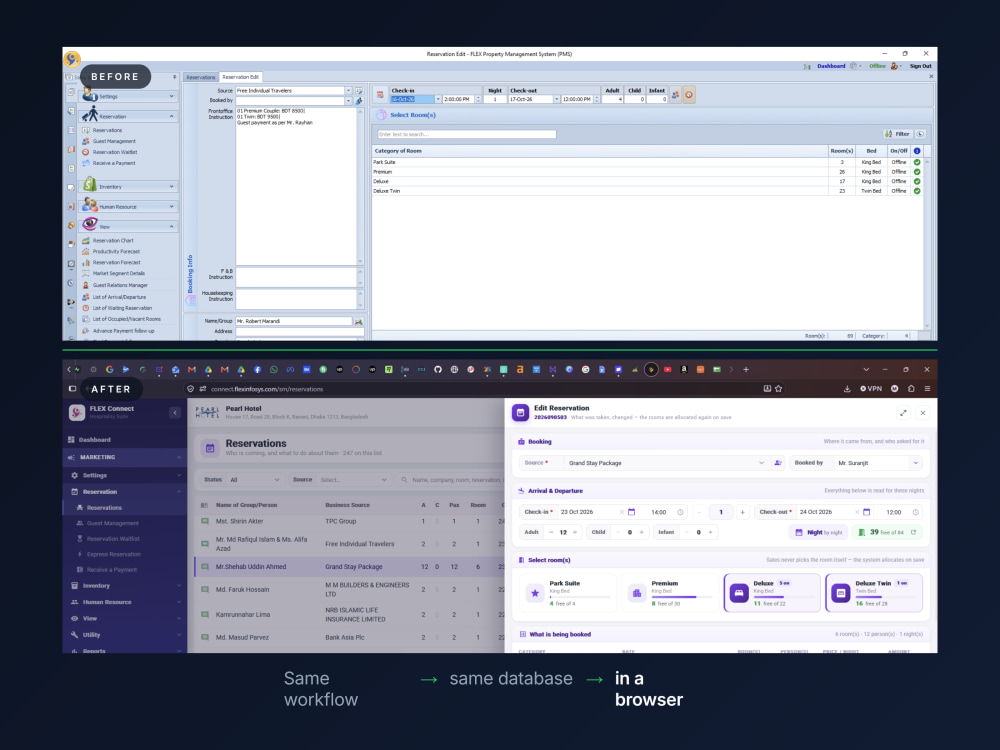Open the Check-in time clock icon
This screenshot has height=750, width=1000.
tap(680, 512)
